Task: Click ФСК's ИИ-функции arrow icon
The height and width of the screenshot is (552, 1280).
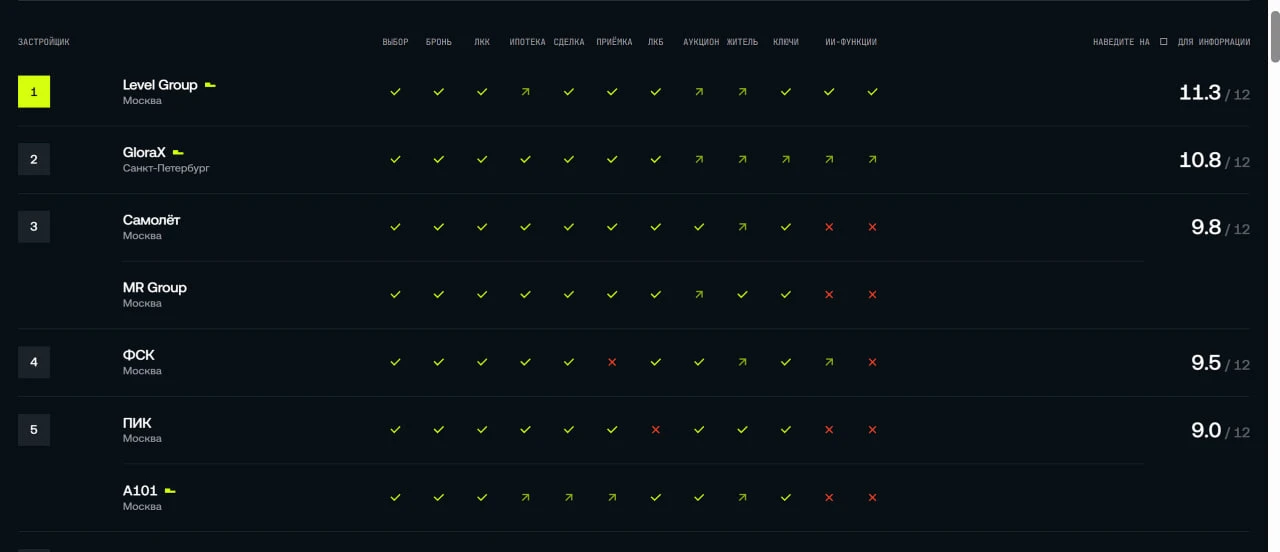Action: tap(829, 362)
